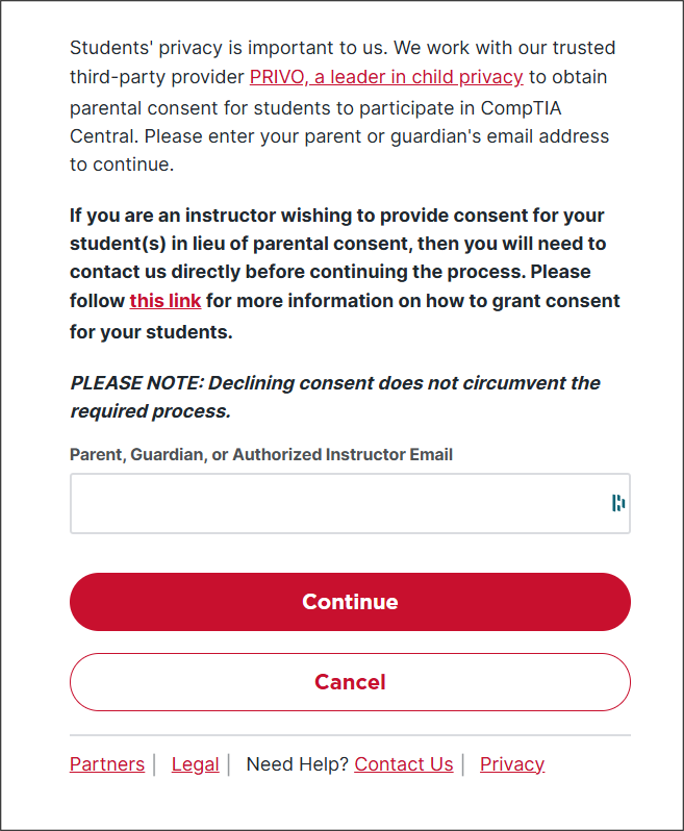
Task: Focus the Parent or Guardian email input box
Action: pos(350,503)
